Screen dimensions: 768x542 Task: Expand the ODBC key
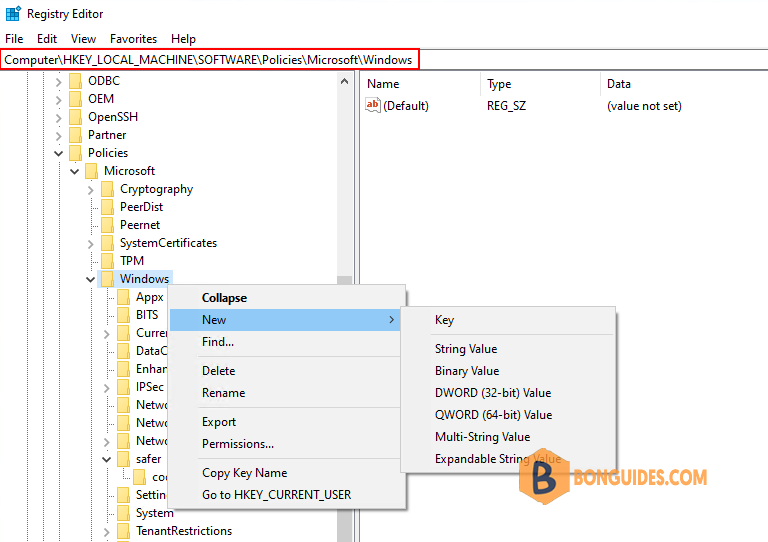(x=59, y=82)
